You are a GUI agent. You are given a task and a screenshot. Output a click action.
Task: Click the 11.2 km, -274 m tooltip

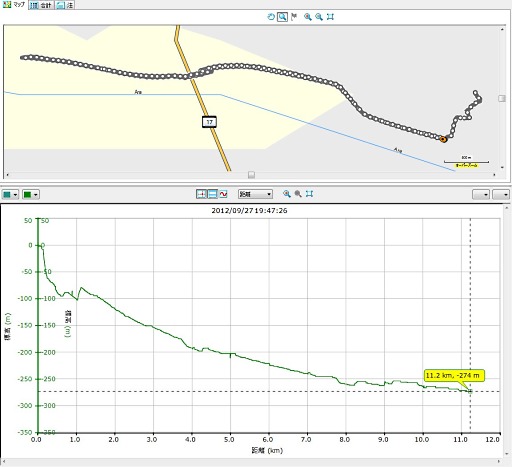453,376
